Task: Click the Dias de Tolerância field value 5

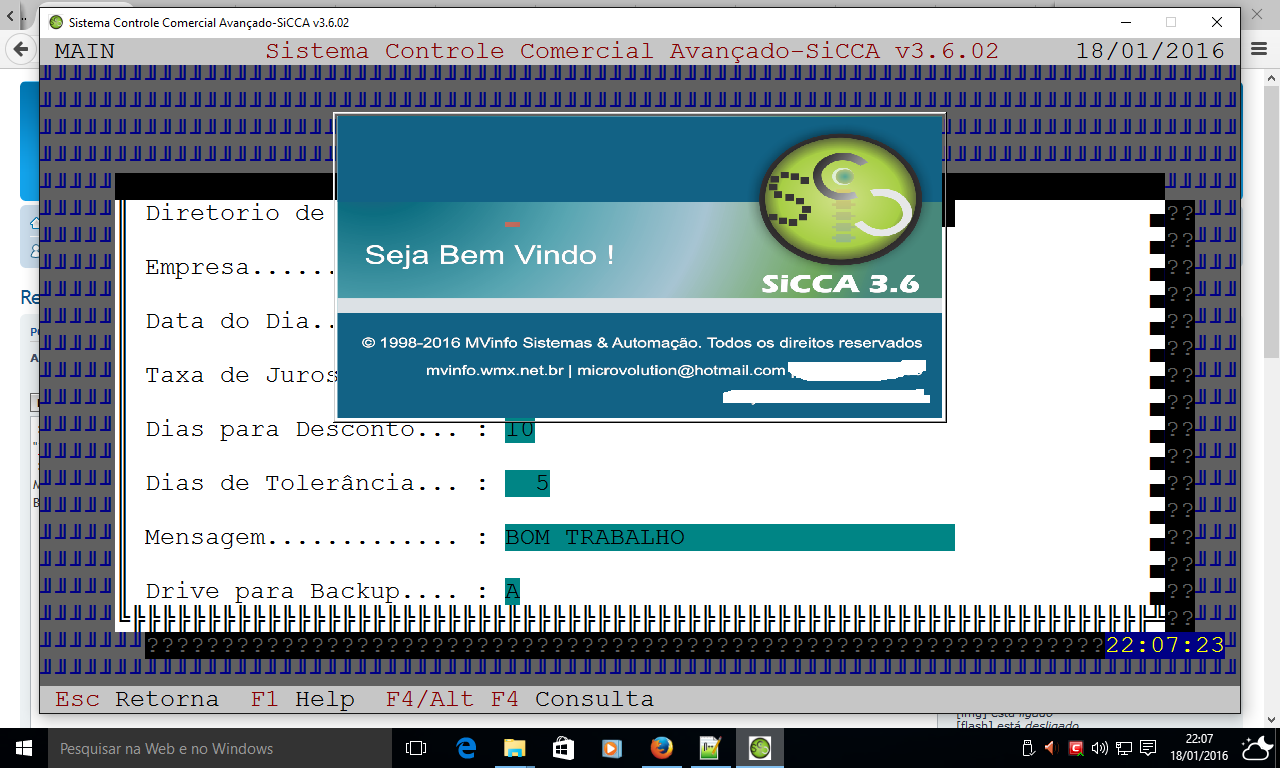Action: pyautogui.click(x=527, y=484)
